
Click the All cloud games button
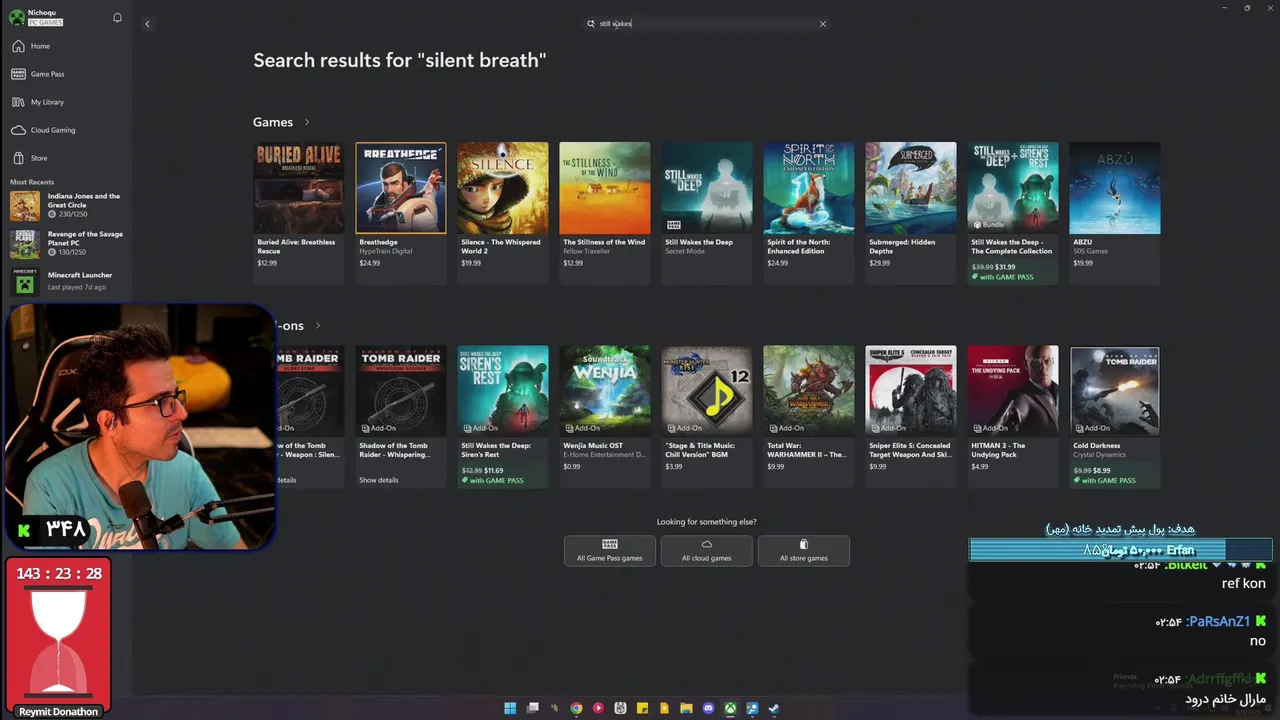click(x=707, y=551)
